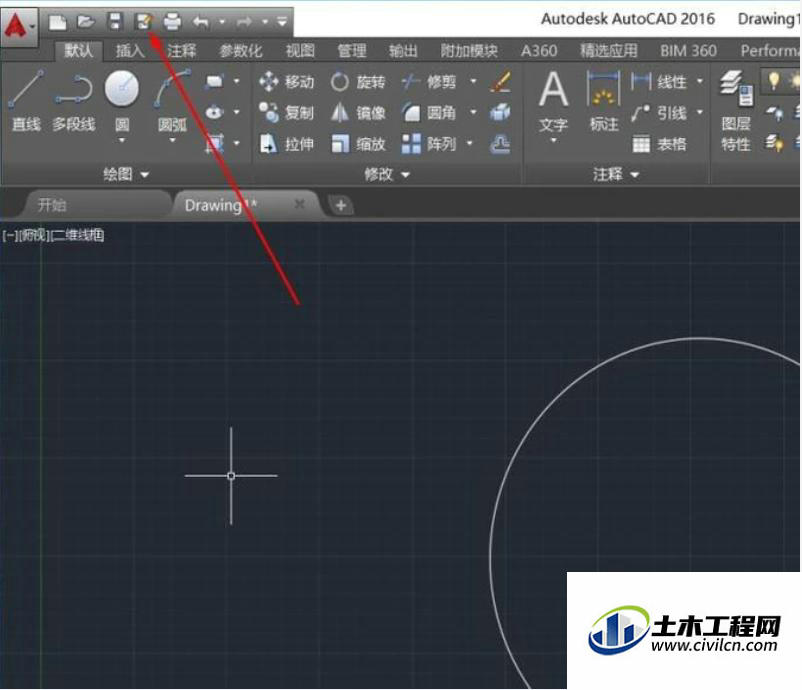The height and width of the screenshot is (690, 802).
Task: Expand the 注释 panel
Action: [616, 174]
